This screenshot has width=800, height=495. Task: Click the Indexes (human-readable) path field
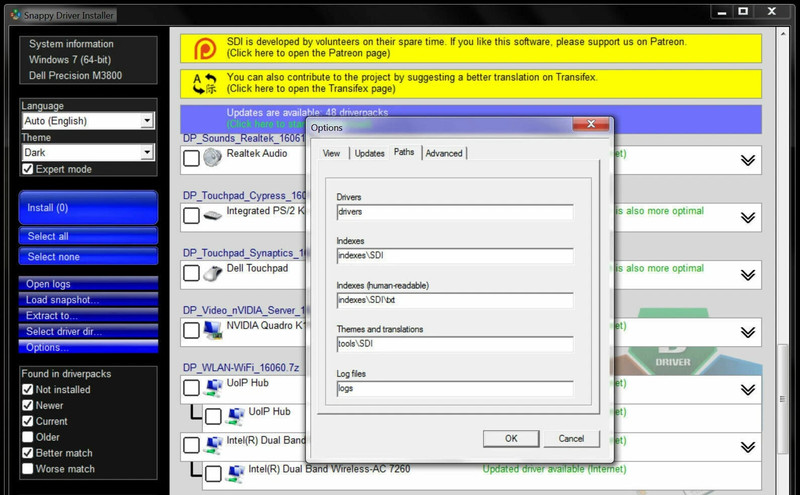tap(455, 300)
